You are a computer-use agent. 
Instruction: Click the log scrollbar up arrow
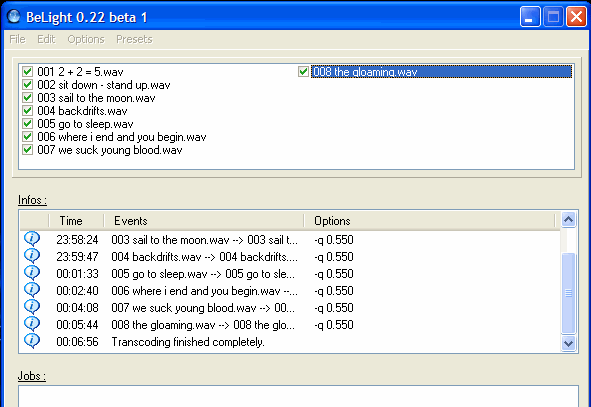coord(568,219)
